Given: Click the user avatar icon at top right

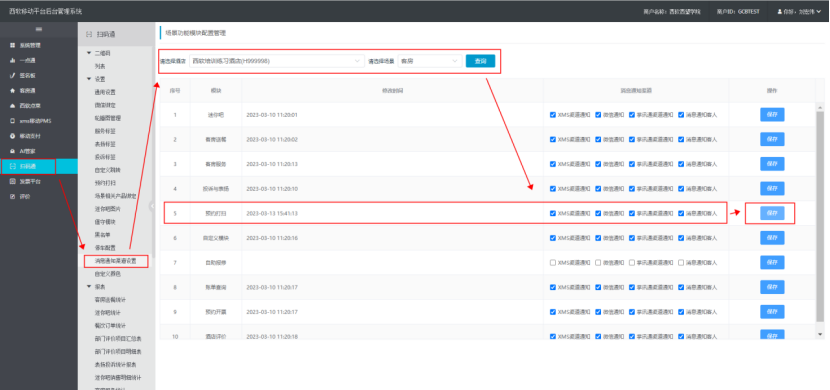Looking at the screenshot, I should (x=780, y=11).
